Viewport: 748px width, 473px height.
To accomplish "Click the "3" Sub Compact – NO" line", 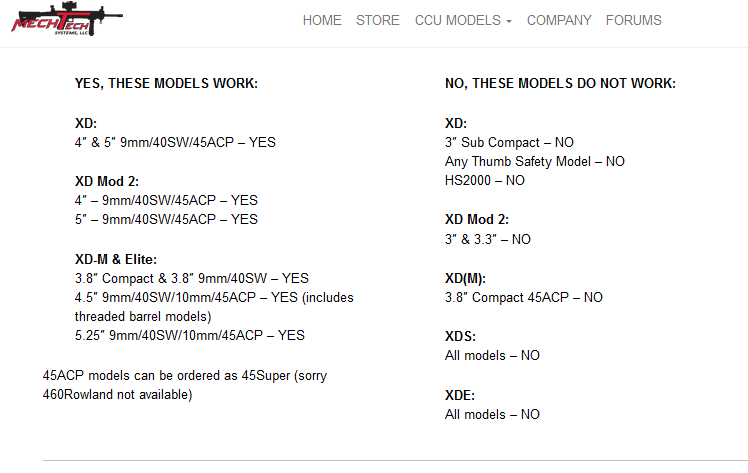I will tap(509, 143).
